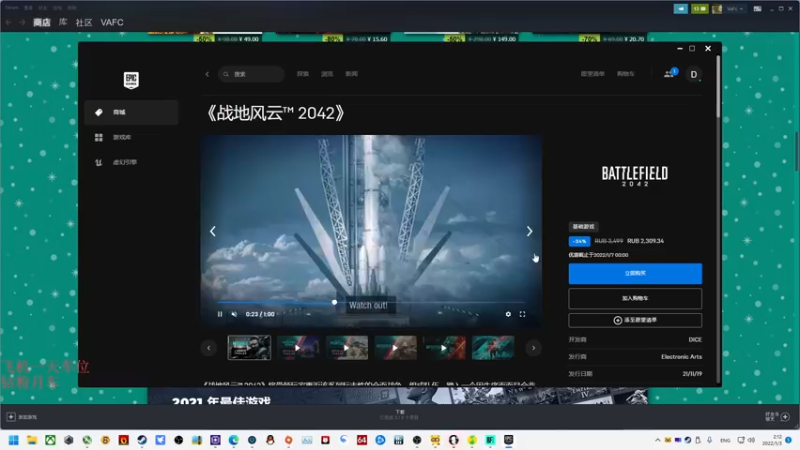Click the Battlefield 2042 logo image
This screenshot has height=450, width=800.
[x=635, y=176]
